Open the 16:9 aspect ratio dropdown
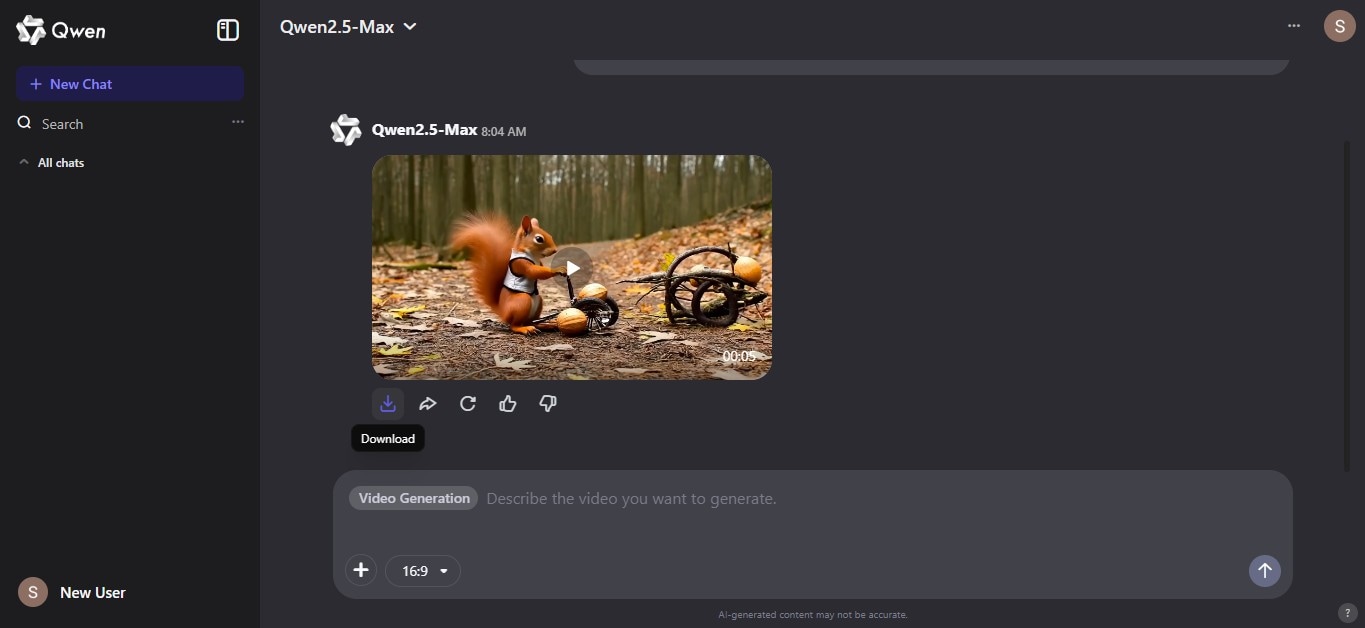1365x628 pixels. [x=423, y=571]
